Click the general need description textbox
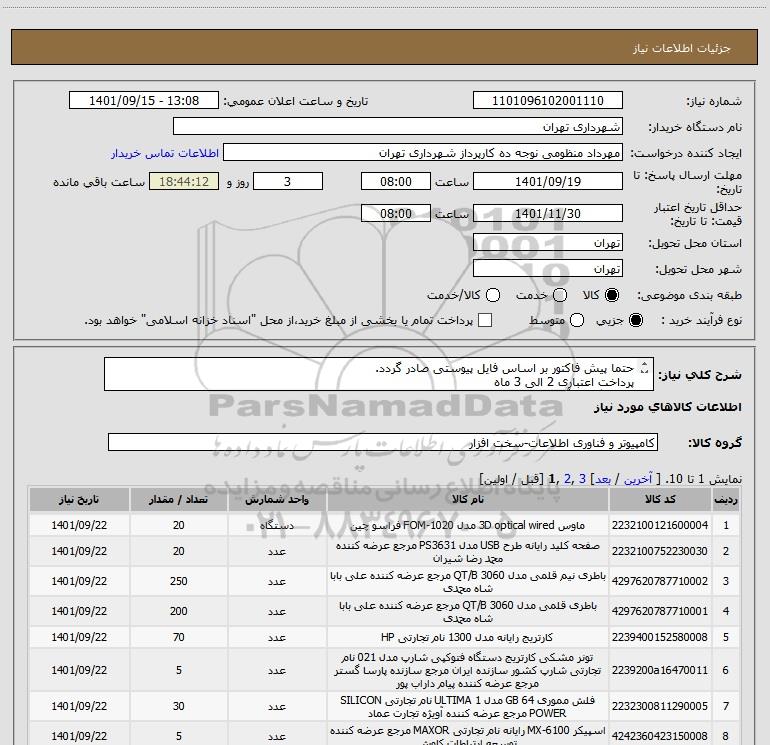This screenshot has height=745, width=770. point(379,374)
